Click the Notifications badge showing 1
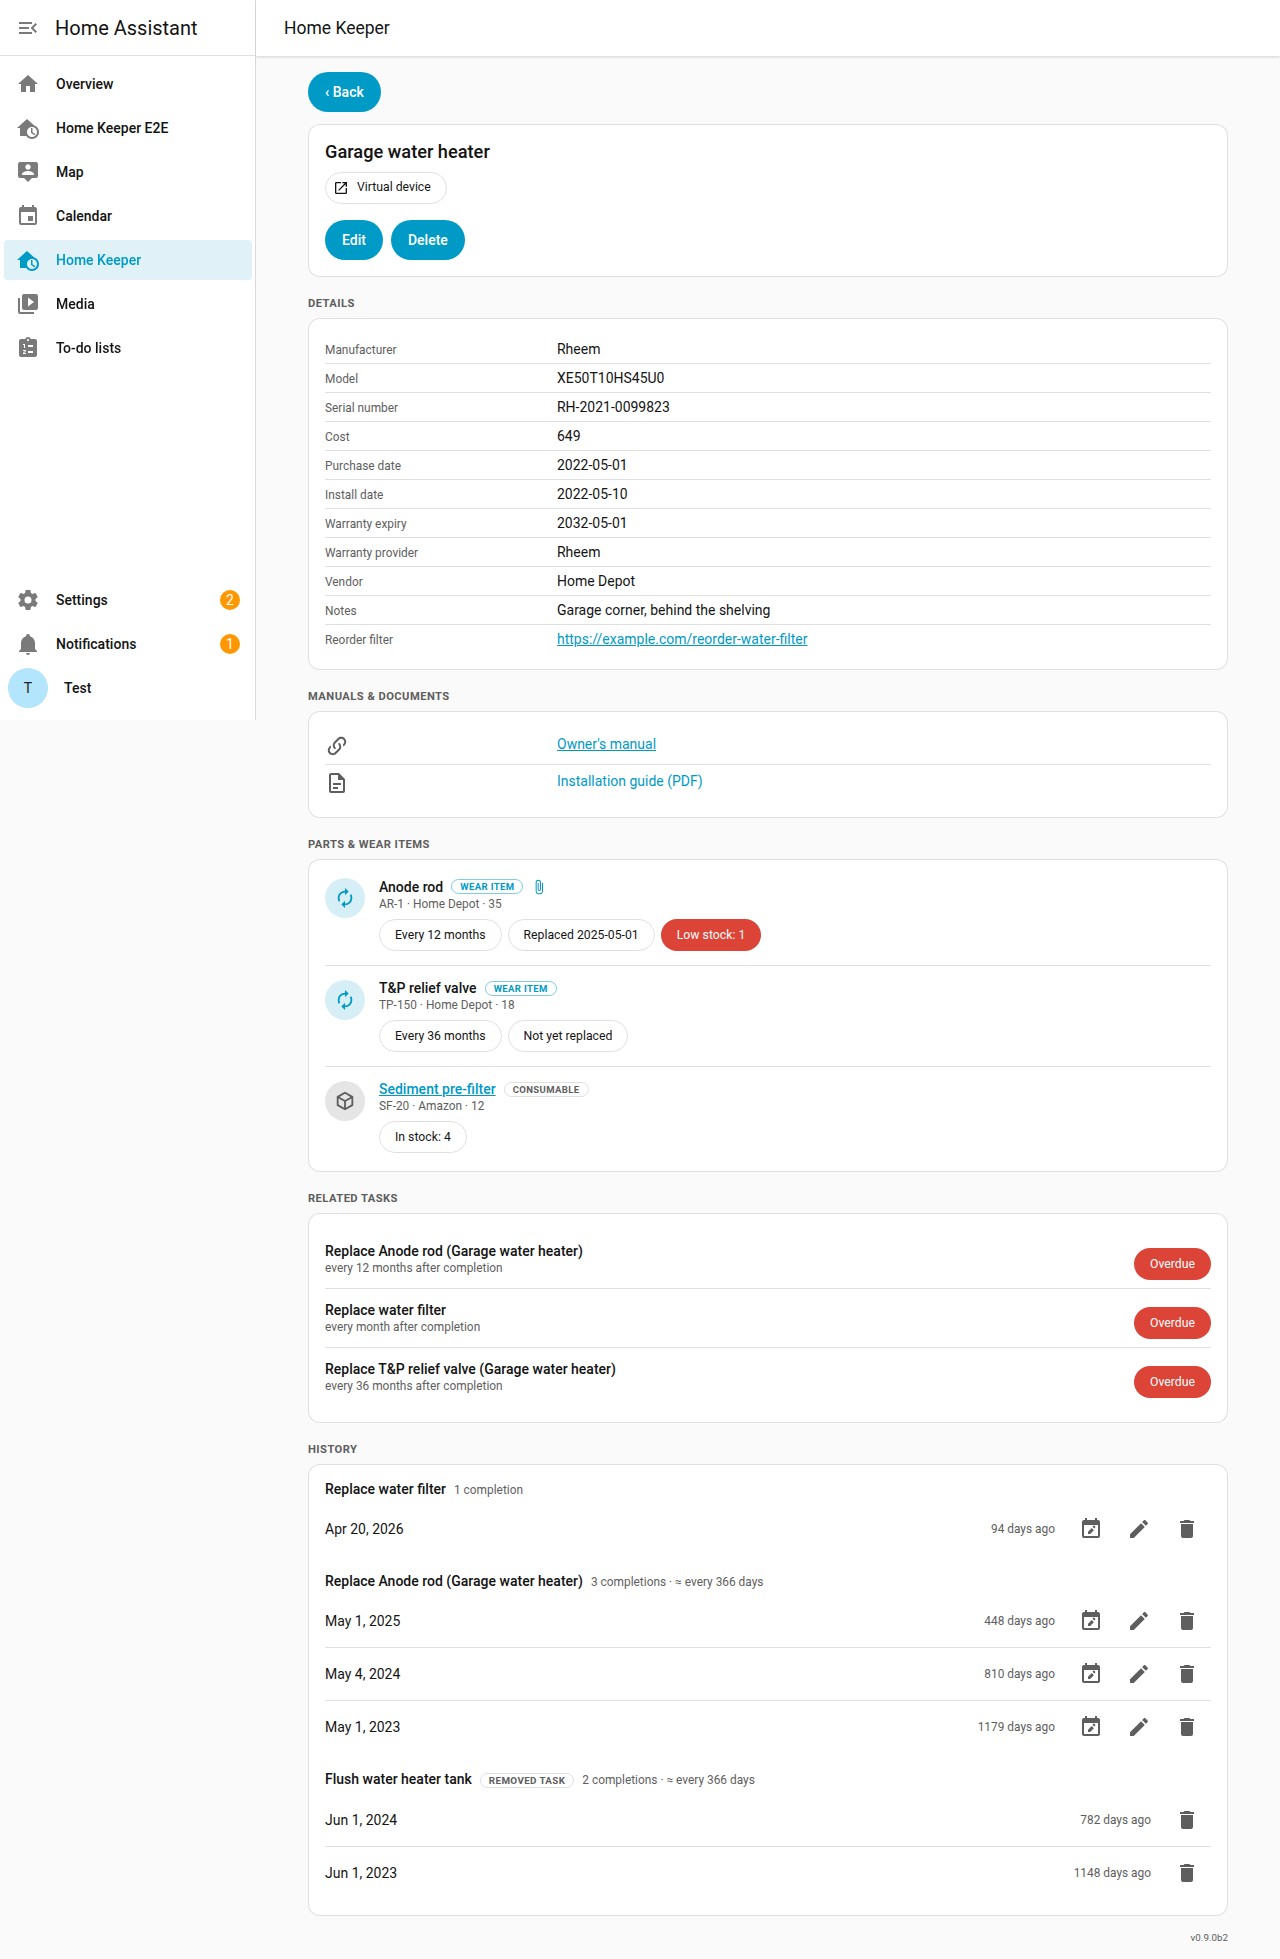The height and width of the screenshot is (1959, 1280). click(230, 644)
